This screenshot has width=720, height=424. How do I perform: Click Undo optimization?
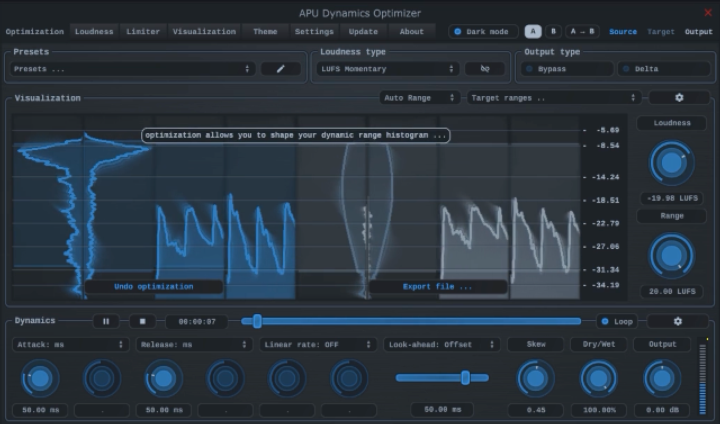(x=153, y=287)
